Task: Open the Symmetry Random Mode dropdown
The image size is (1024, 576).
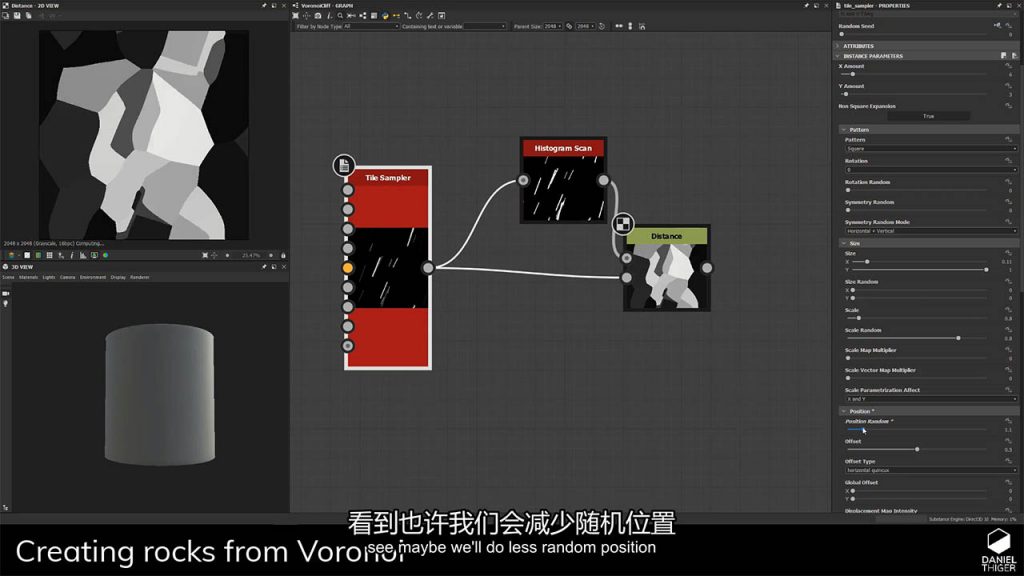Action: click(x=930, y=231)
